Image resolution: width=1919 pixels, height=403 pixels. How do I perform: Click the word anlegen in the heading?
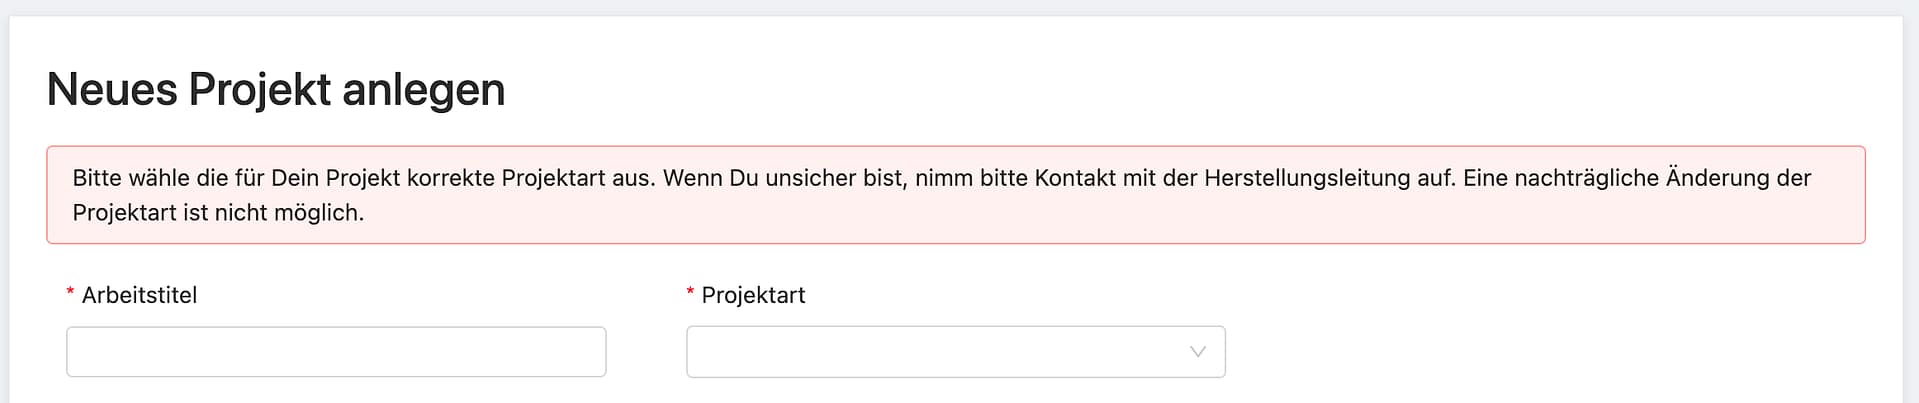(423, 89)
